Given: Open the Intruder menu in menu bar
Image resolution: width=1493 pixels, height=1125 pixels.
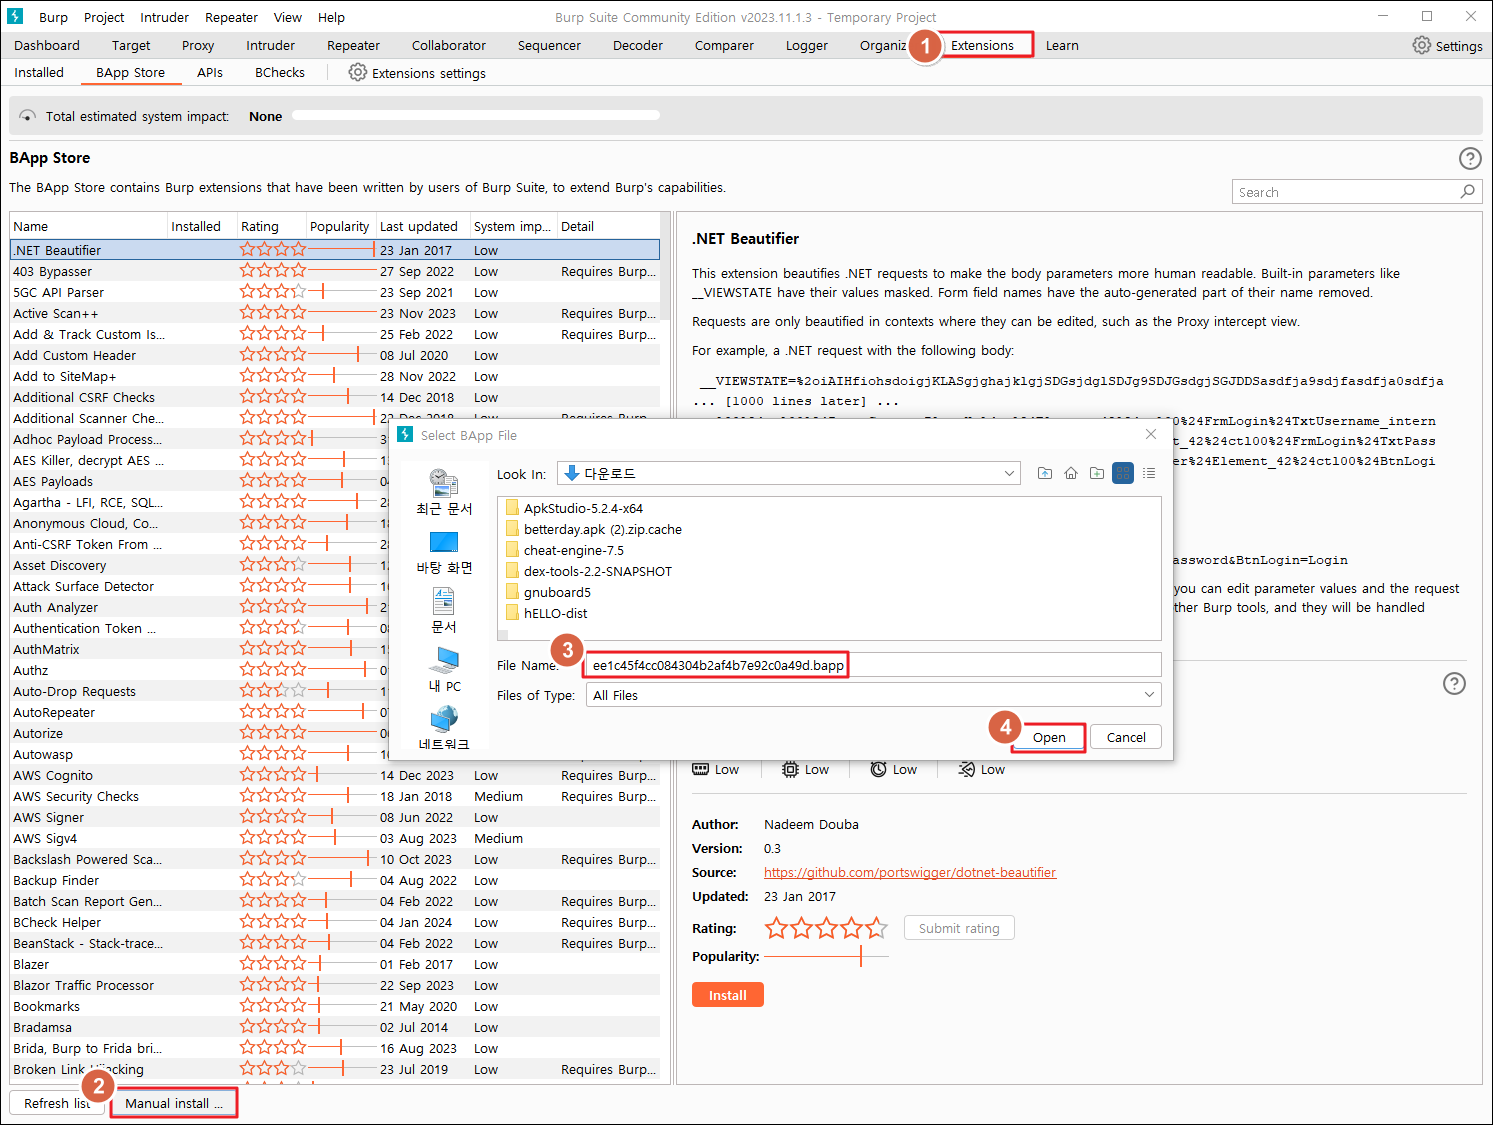Looking at the screenshot, I should click(x=164, y=17).
